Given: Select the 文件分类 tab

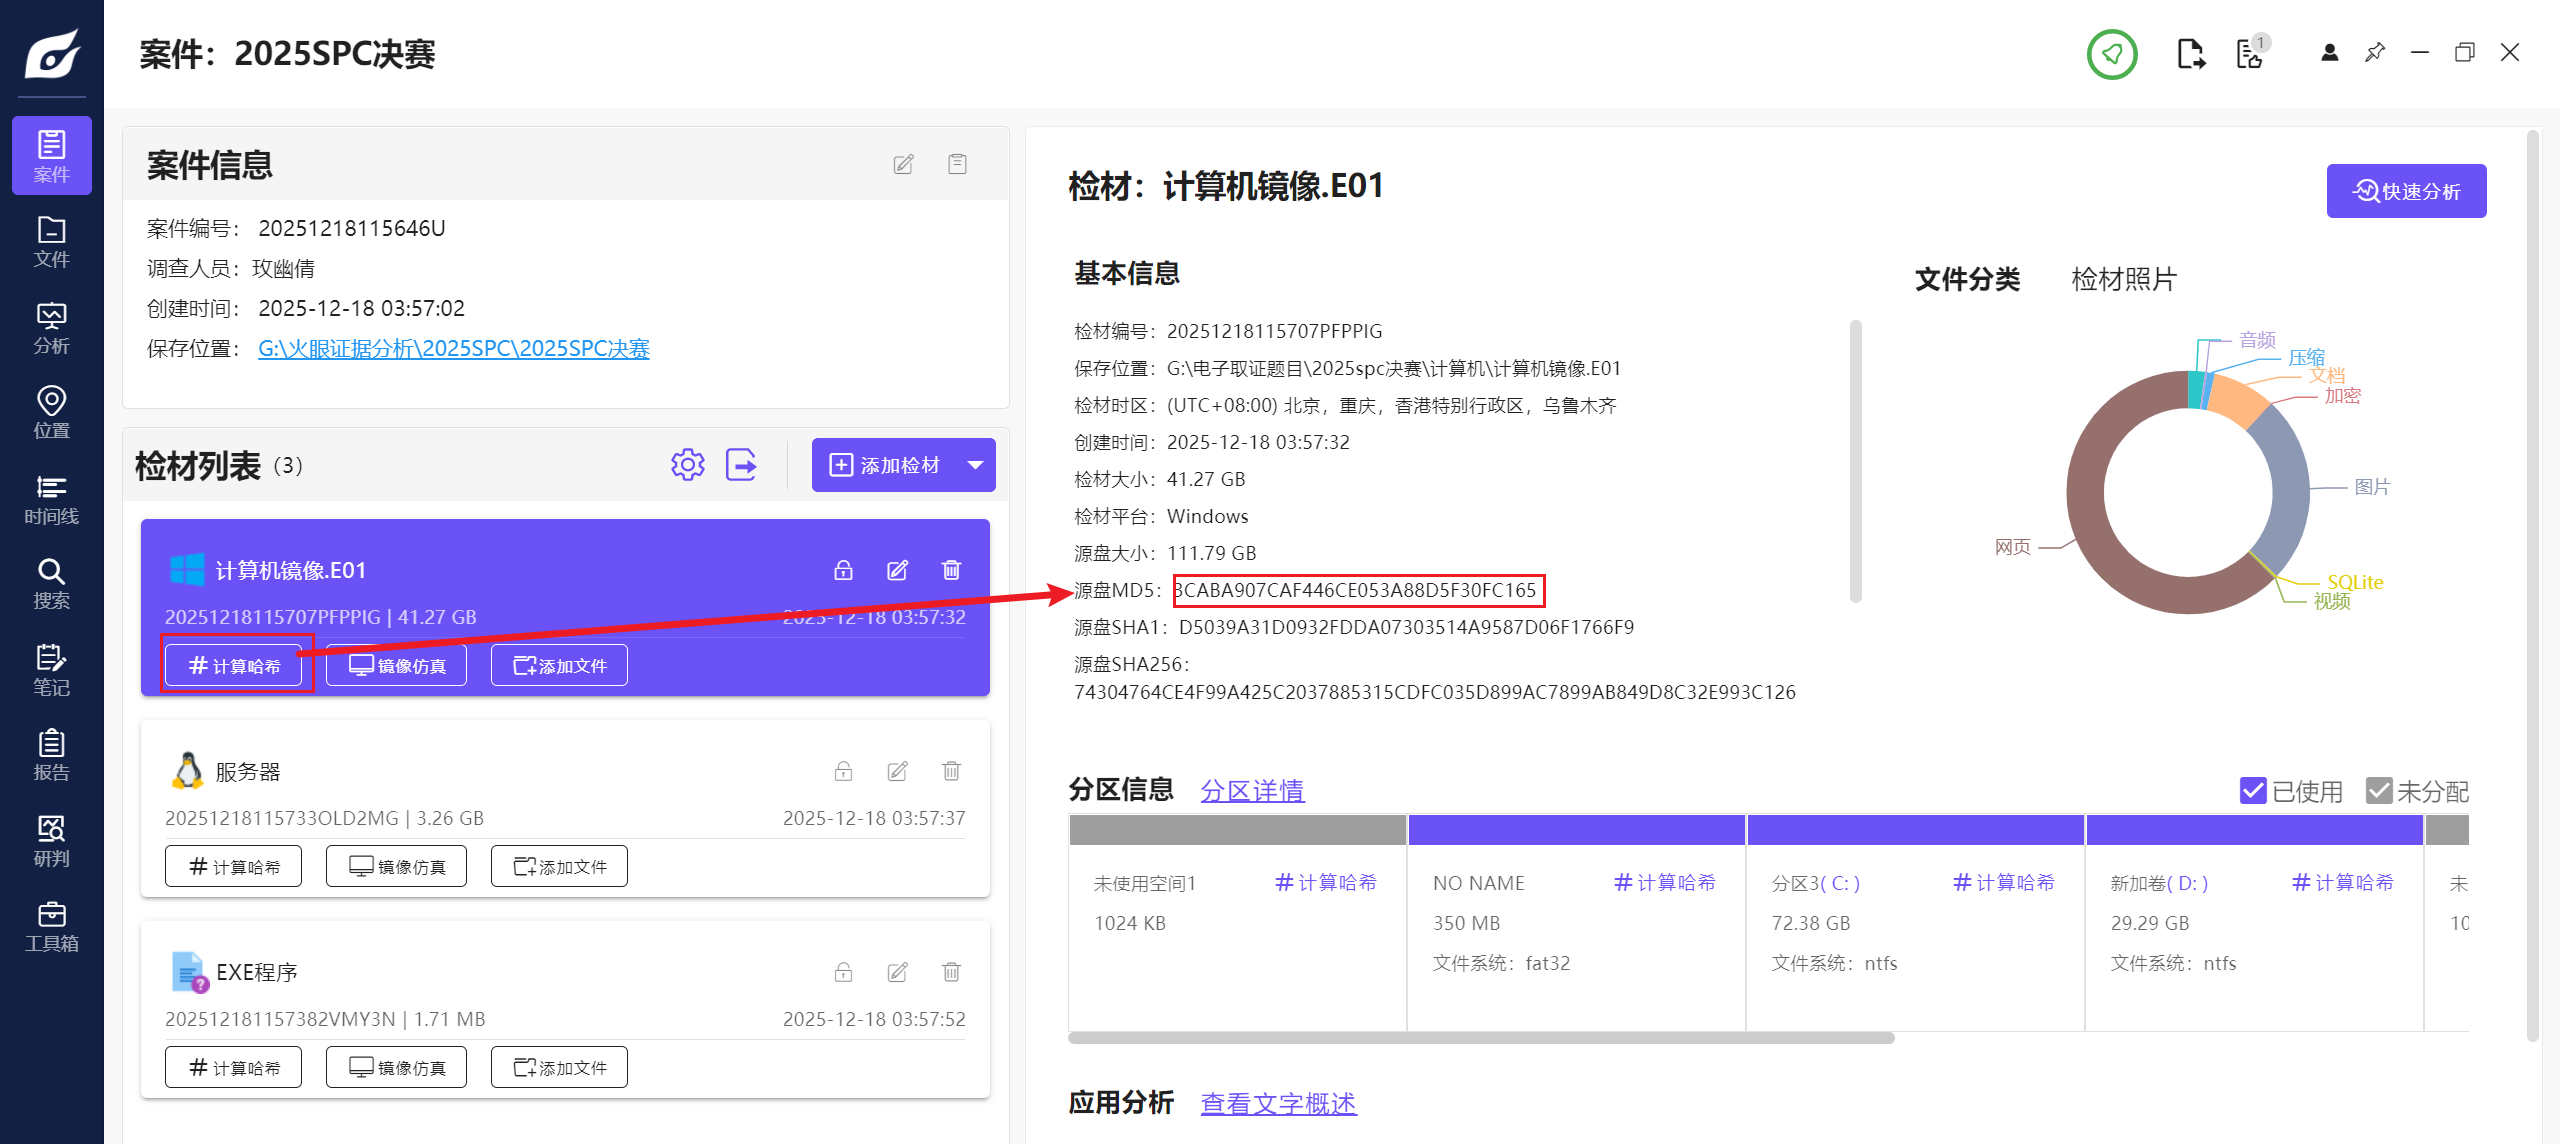Looking at the screenshot, I should tap(1967, 279).
